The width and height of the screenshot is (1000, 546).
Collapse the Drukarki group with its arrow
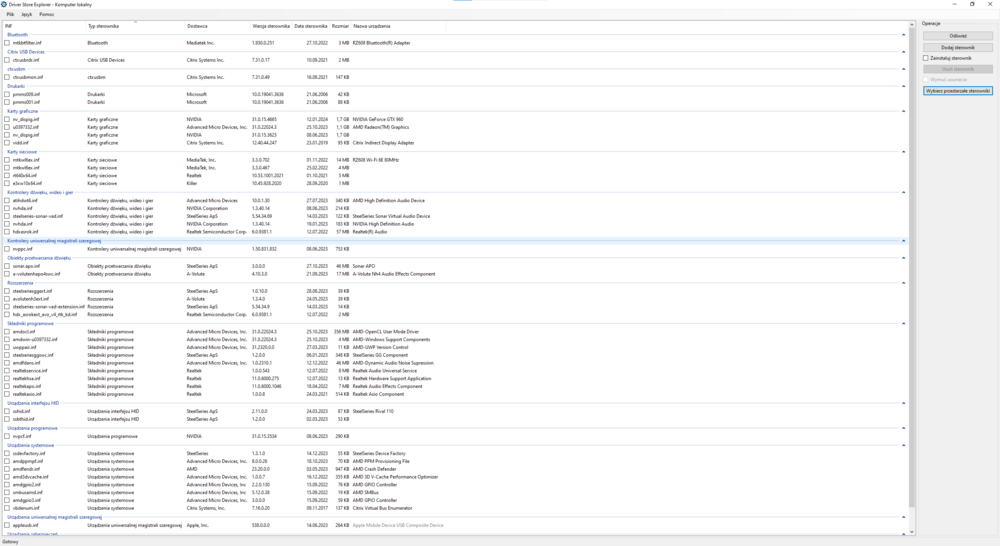pyautogui.click(x=903, y=86)
